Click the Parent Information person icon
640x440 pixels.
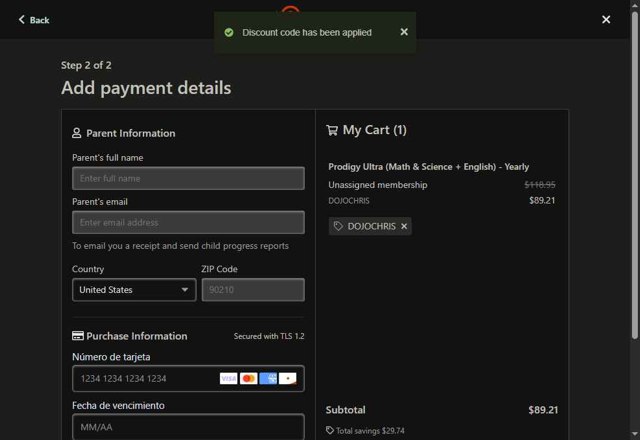point(76,133)
